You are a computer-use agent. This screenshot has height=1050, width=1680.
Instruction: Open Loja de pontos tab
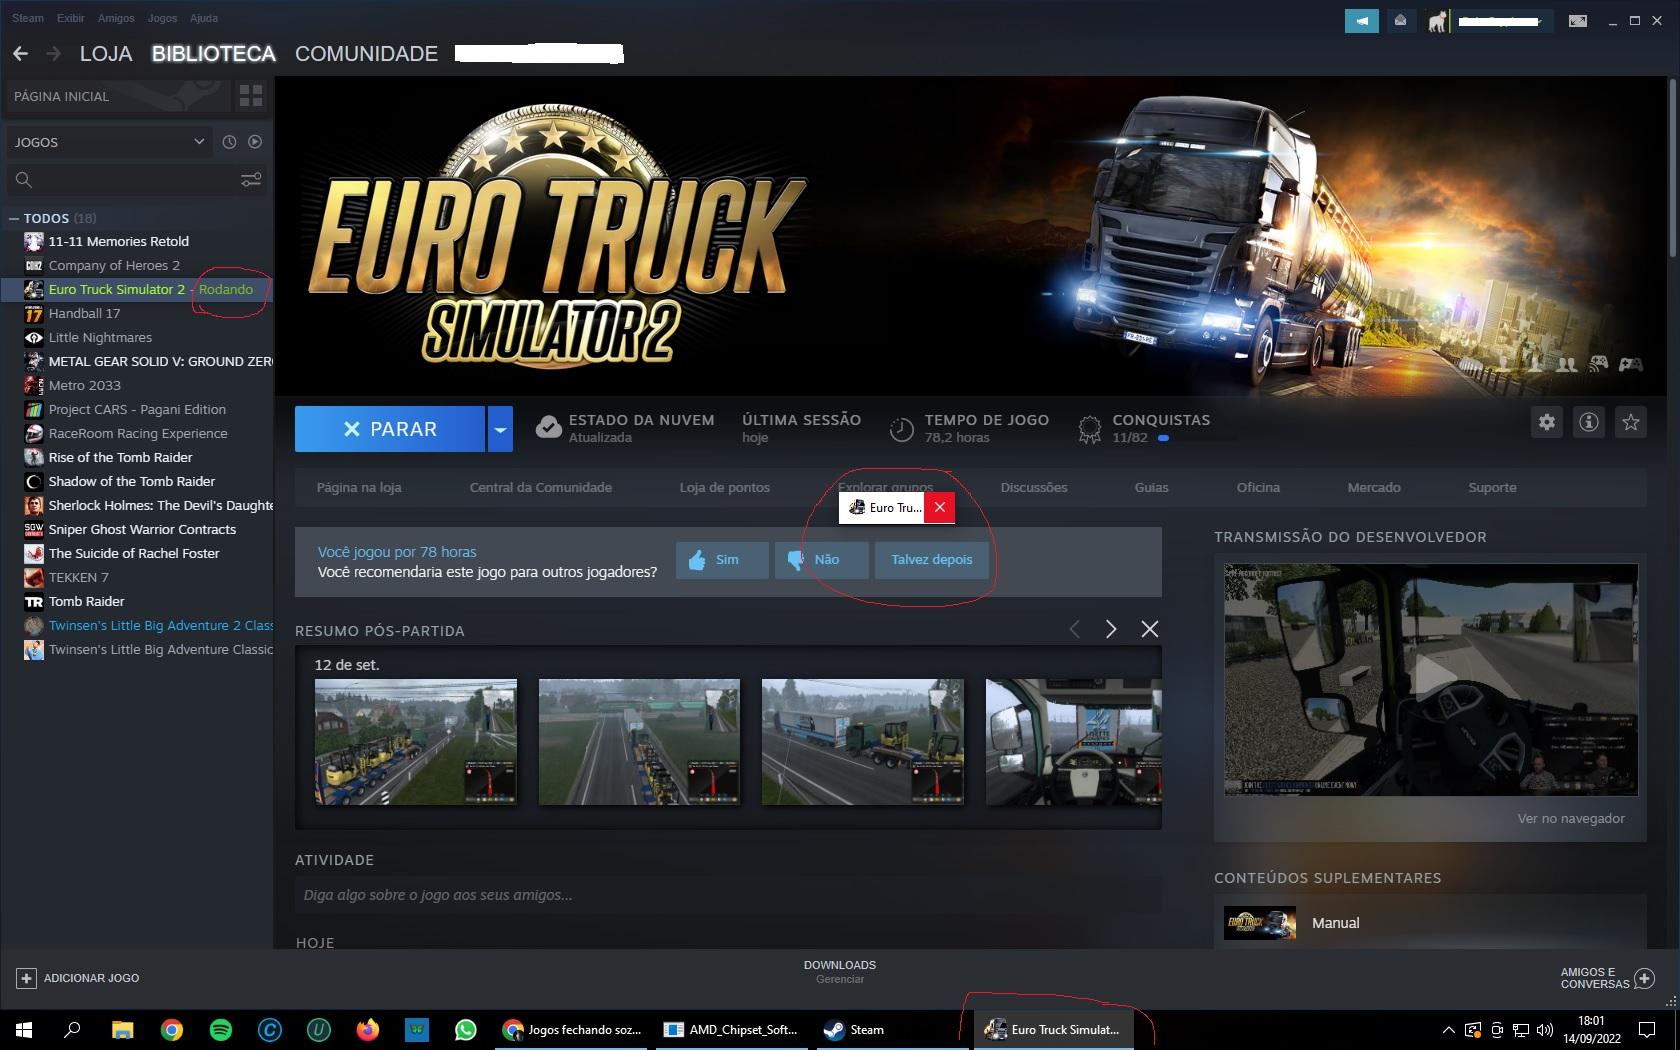click(x=725, y=487)
